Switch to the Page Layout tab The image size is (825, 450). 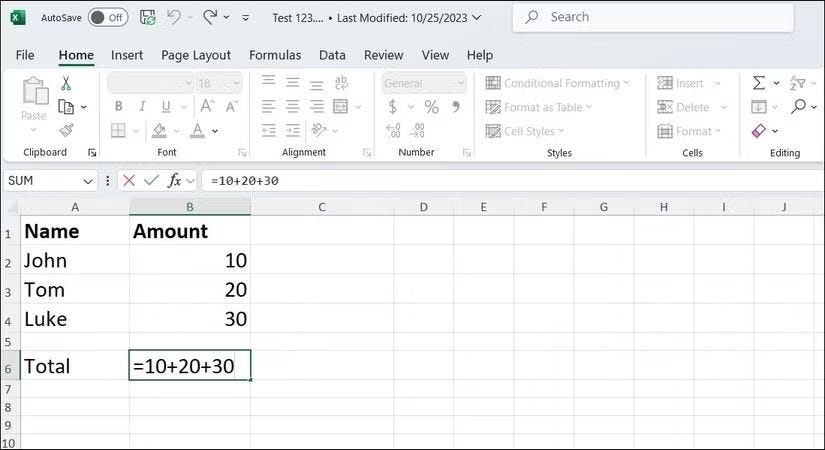point(196,55)
